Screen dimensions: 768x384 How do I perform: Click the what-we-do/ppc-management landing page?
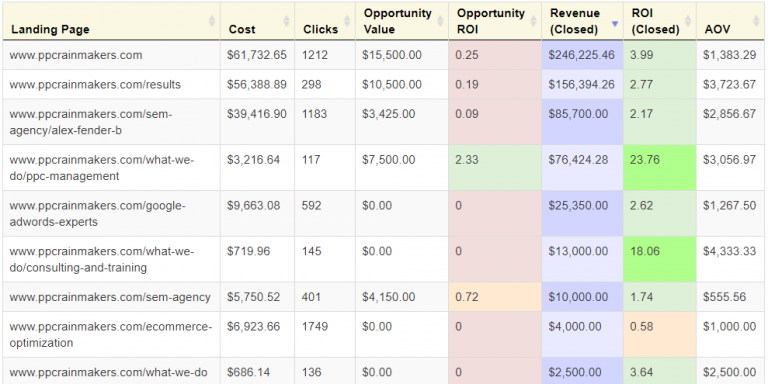[102, 168]
